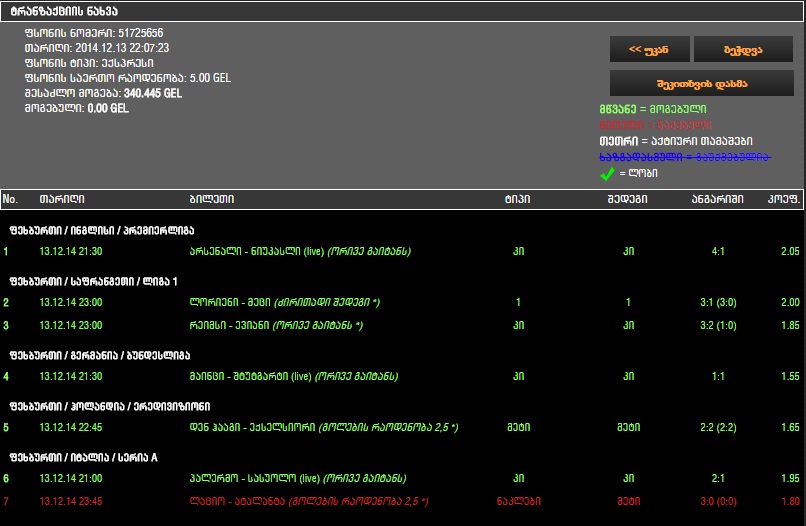This screenshot has height=526, width=806.
Task: Click the red Lazio vs Atalanta losing bet
Action: tap(308, 501)
